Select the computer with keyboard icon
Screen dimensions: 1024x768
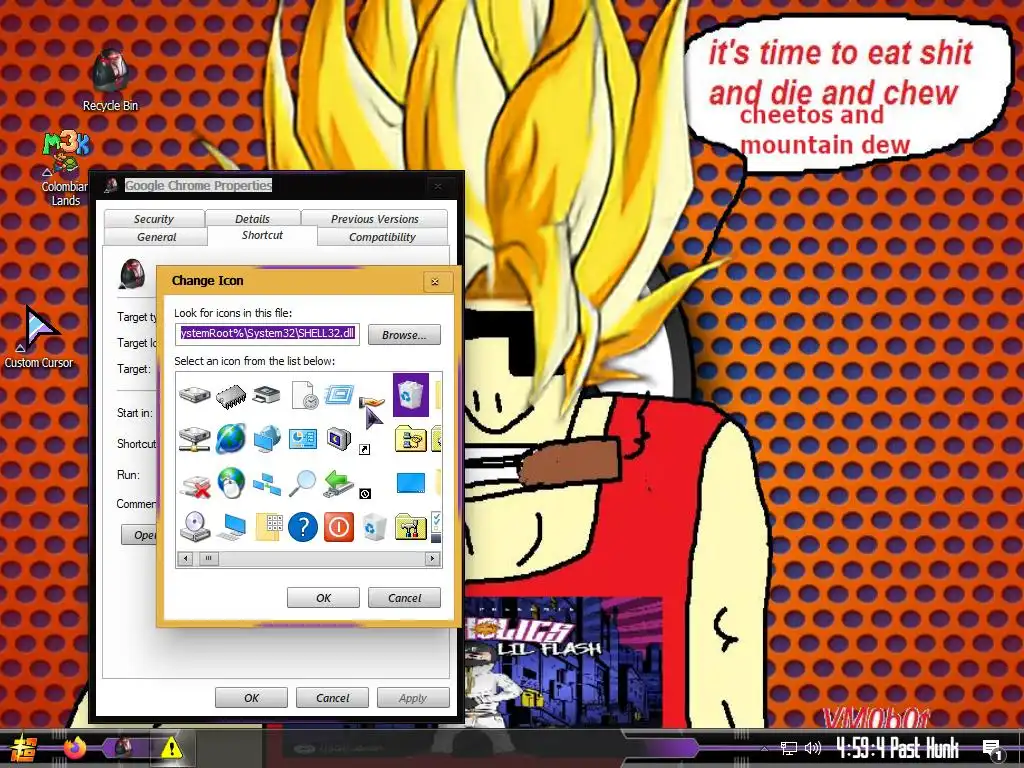[231, 526]
